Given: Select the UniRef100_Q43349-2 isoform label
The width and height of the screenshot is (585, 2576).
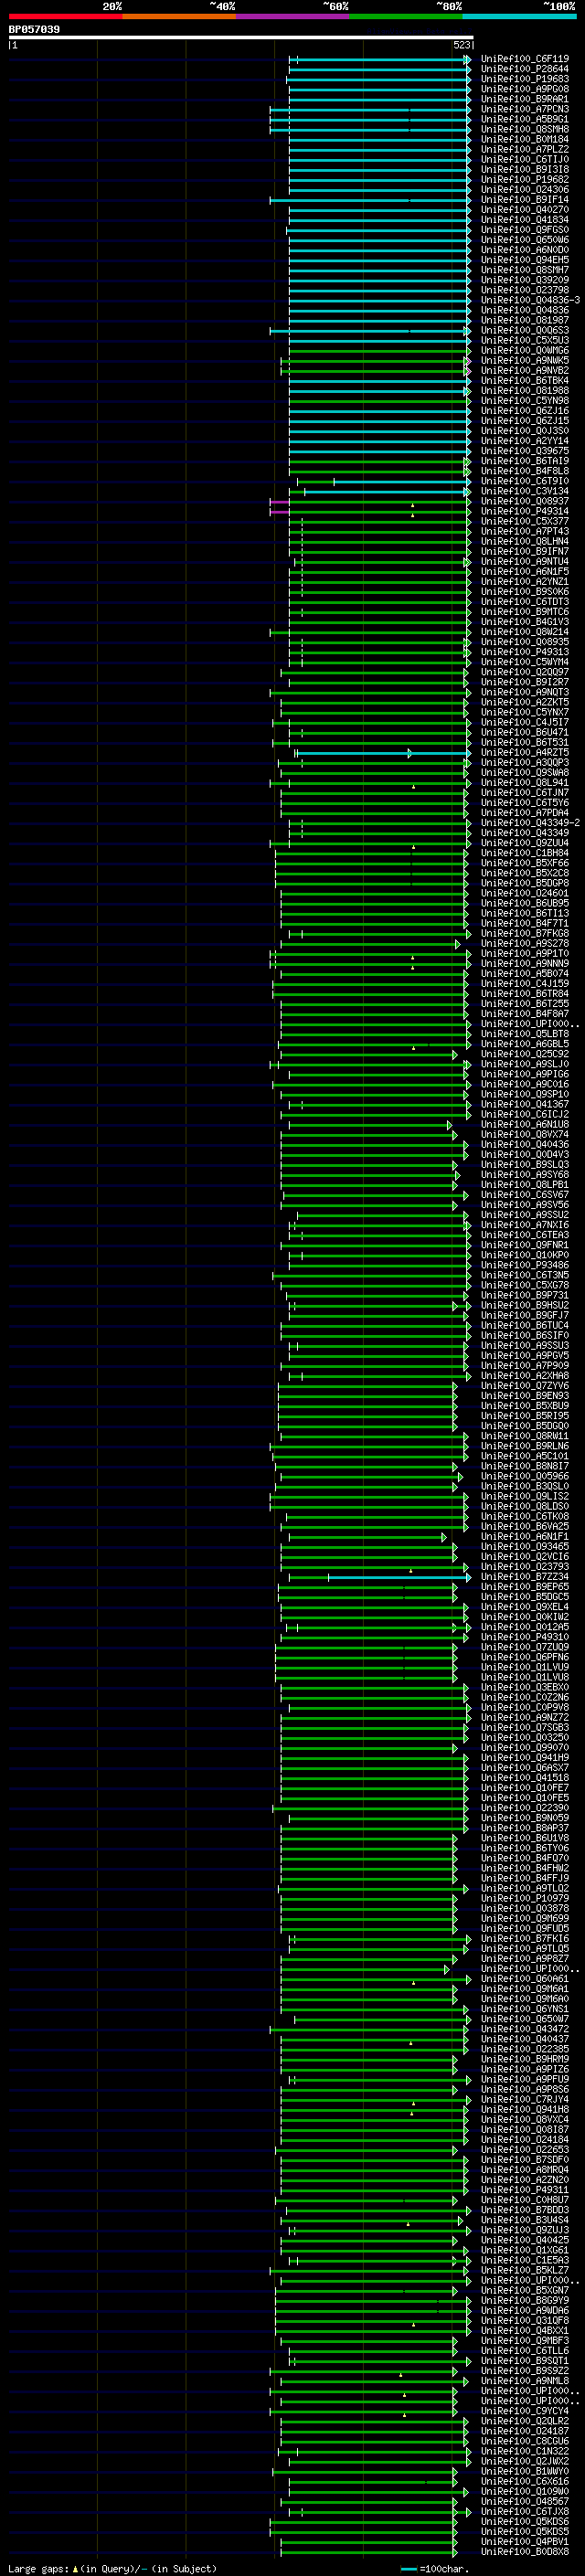Looking at the screenshot, I should click(530, 823).
